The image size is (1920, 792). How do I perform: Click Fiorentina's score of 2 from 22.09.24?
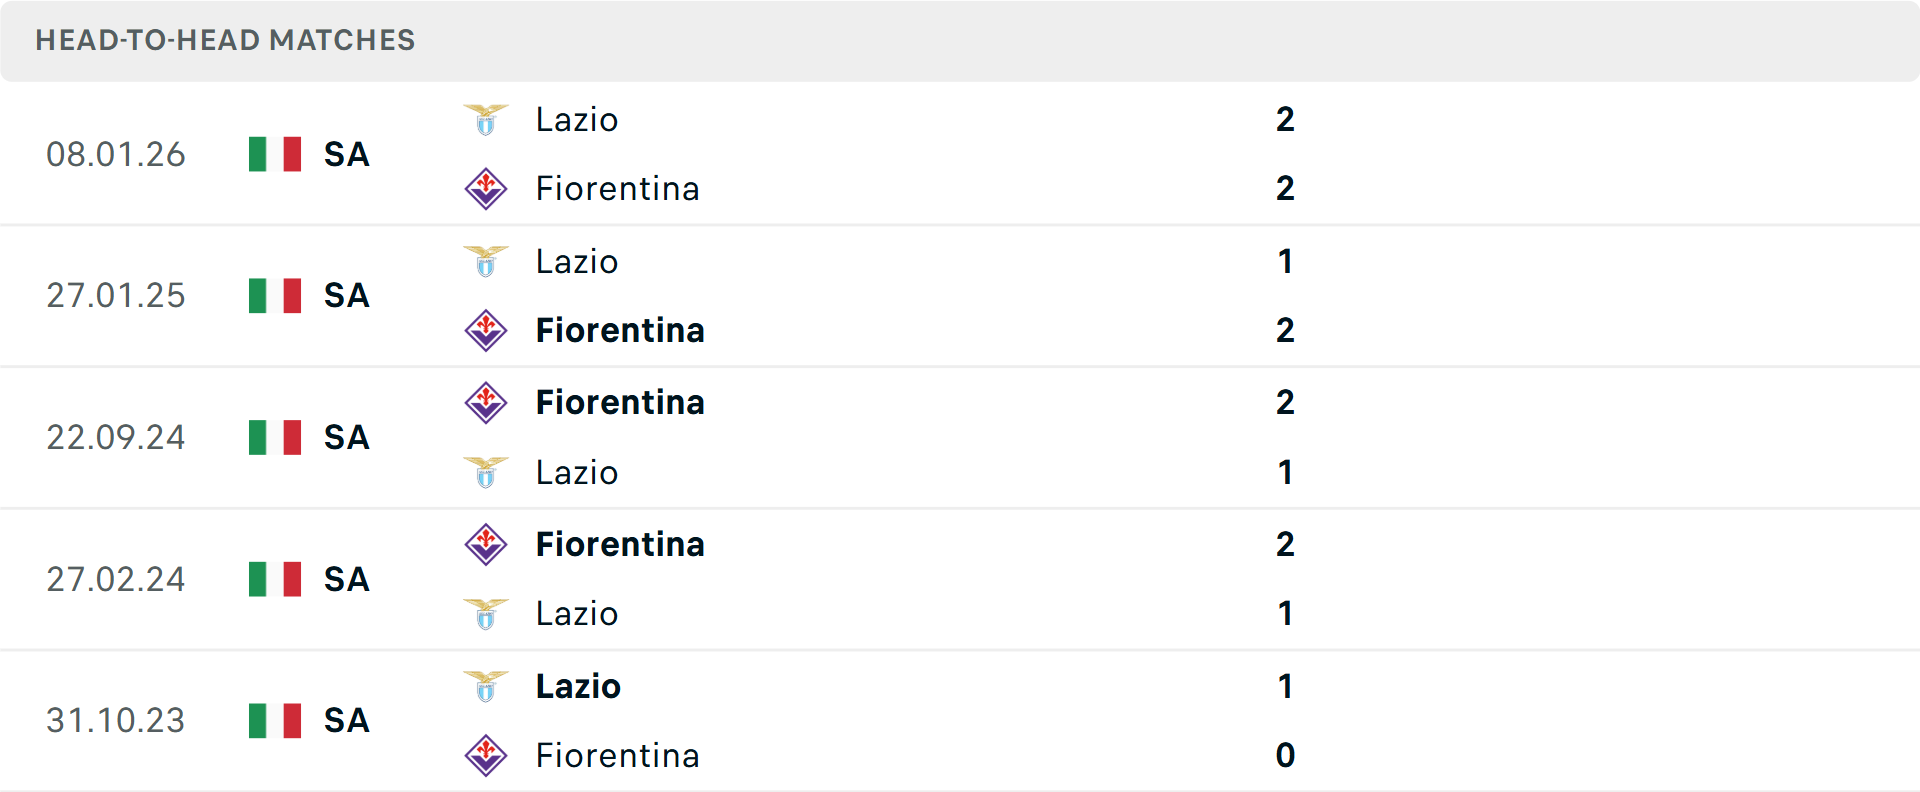coord(1286,402)
